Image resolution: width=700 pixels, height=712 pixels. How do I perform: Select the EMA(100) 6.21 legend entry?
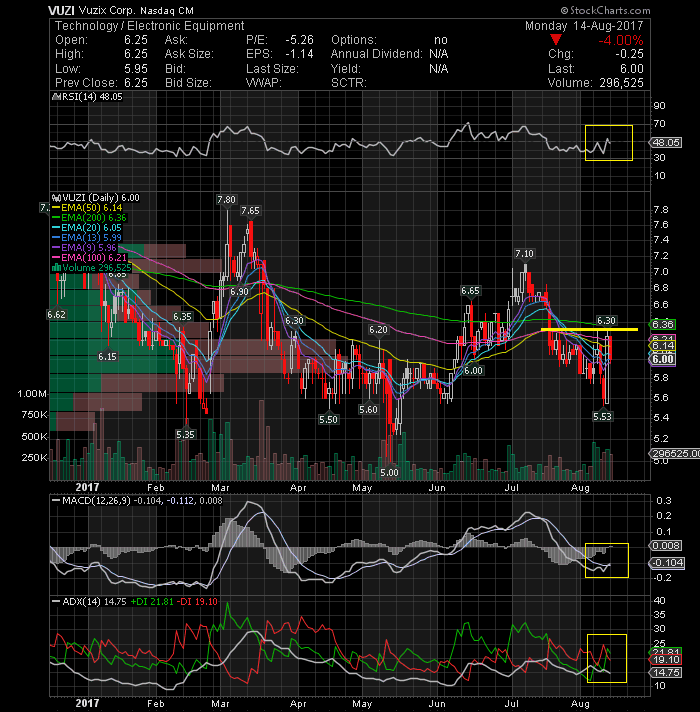(94, 257)
